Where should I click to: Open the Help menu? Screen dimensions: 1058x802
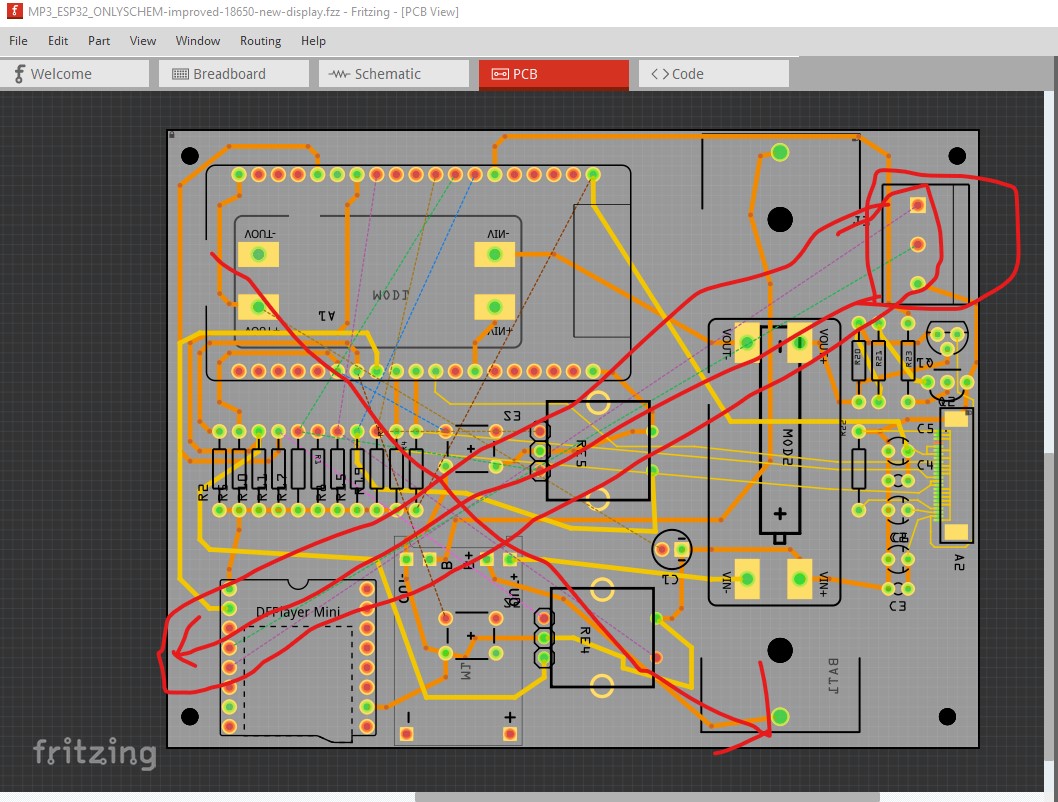click(x=313, y=41)
